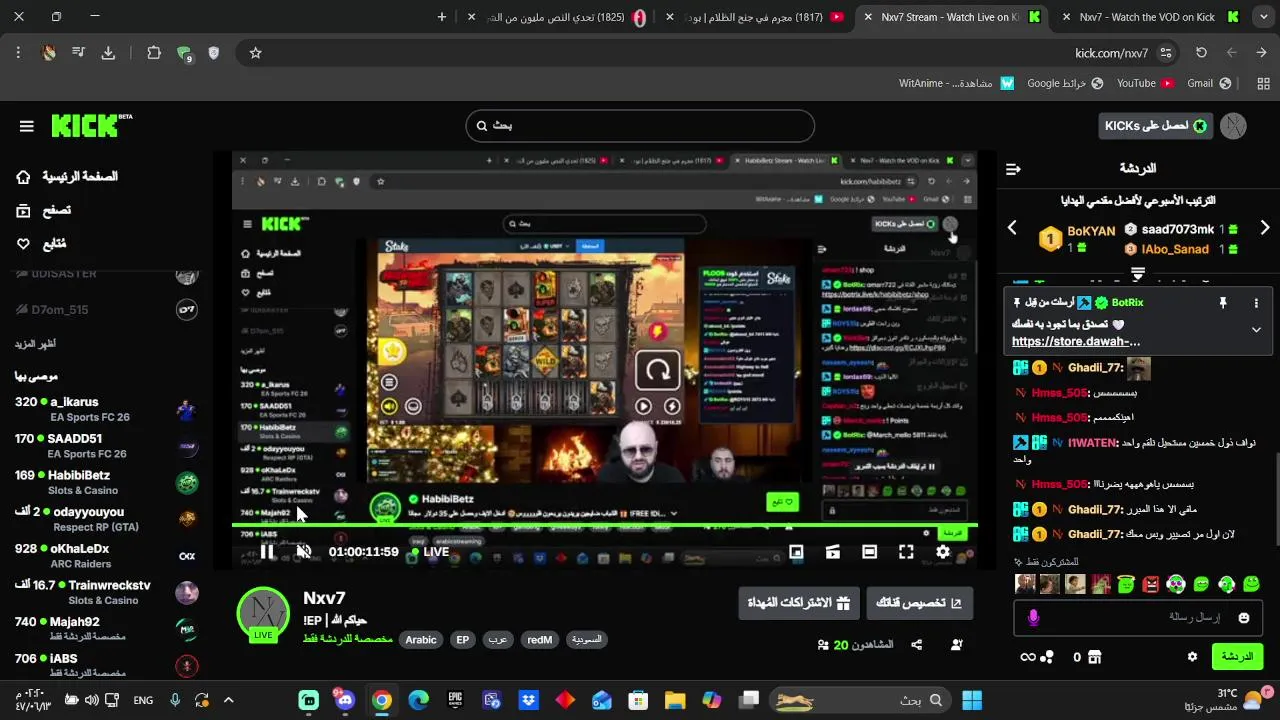Click the Arabic tag
This screenshot has height=720, width=1280.
[x=421, y=640]
